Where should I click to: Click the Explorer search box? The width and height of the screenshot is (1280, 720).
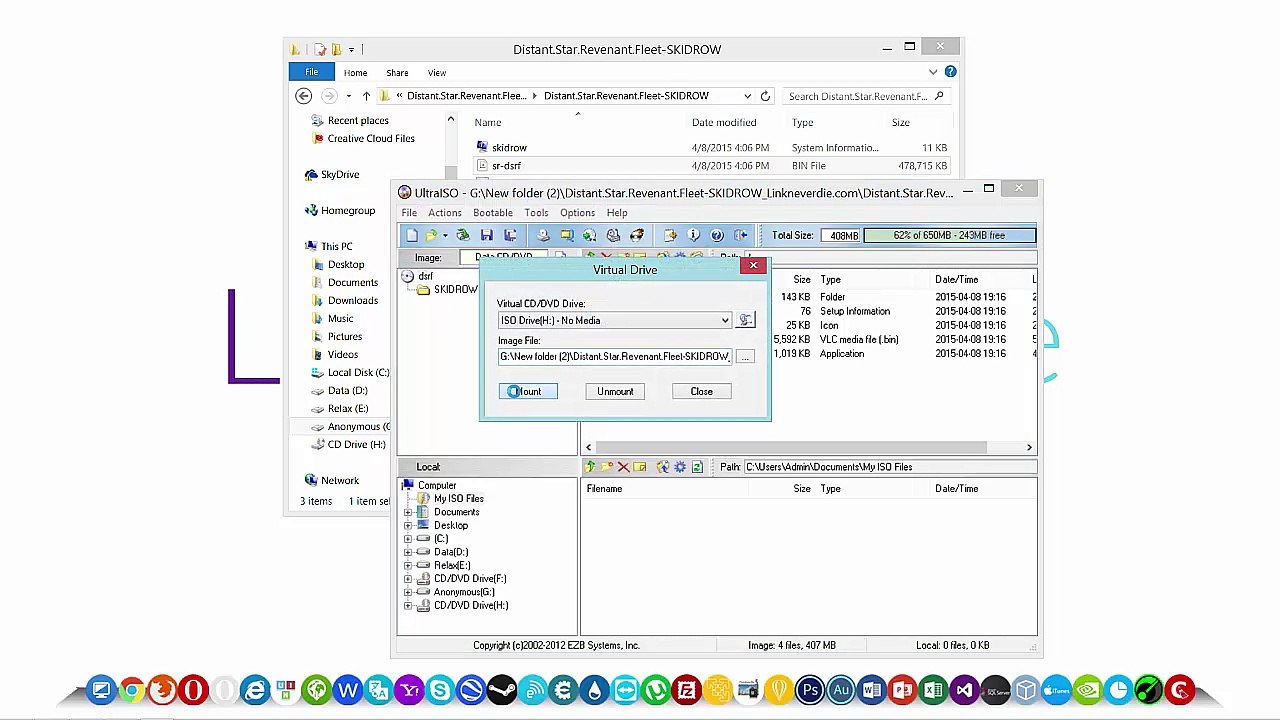865,96
